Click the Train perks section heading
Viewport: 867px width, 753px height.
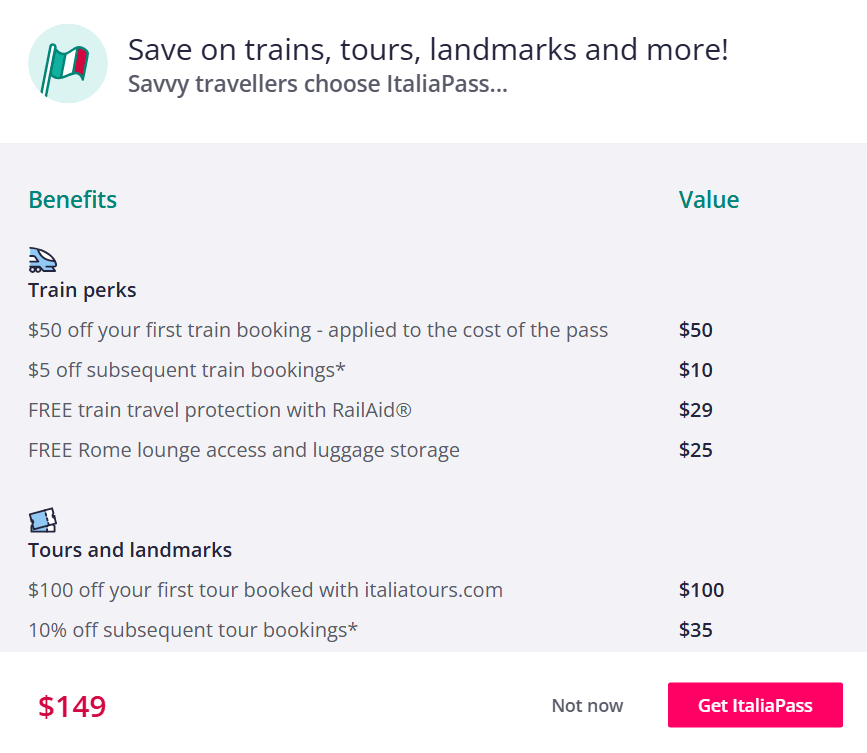click(x=82, y=291)
